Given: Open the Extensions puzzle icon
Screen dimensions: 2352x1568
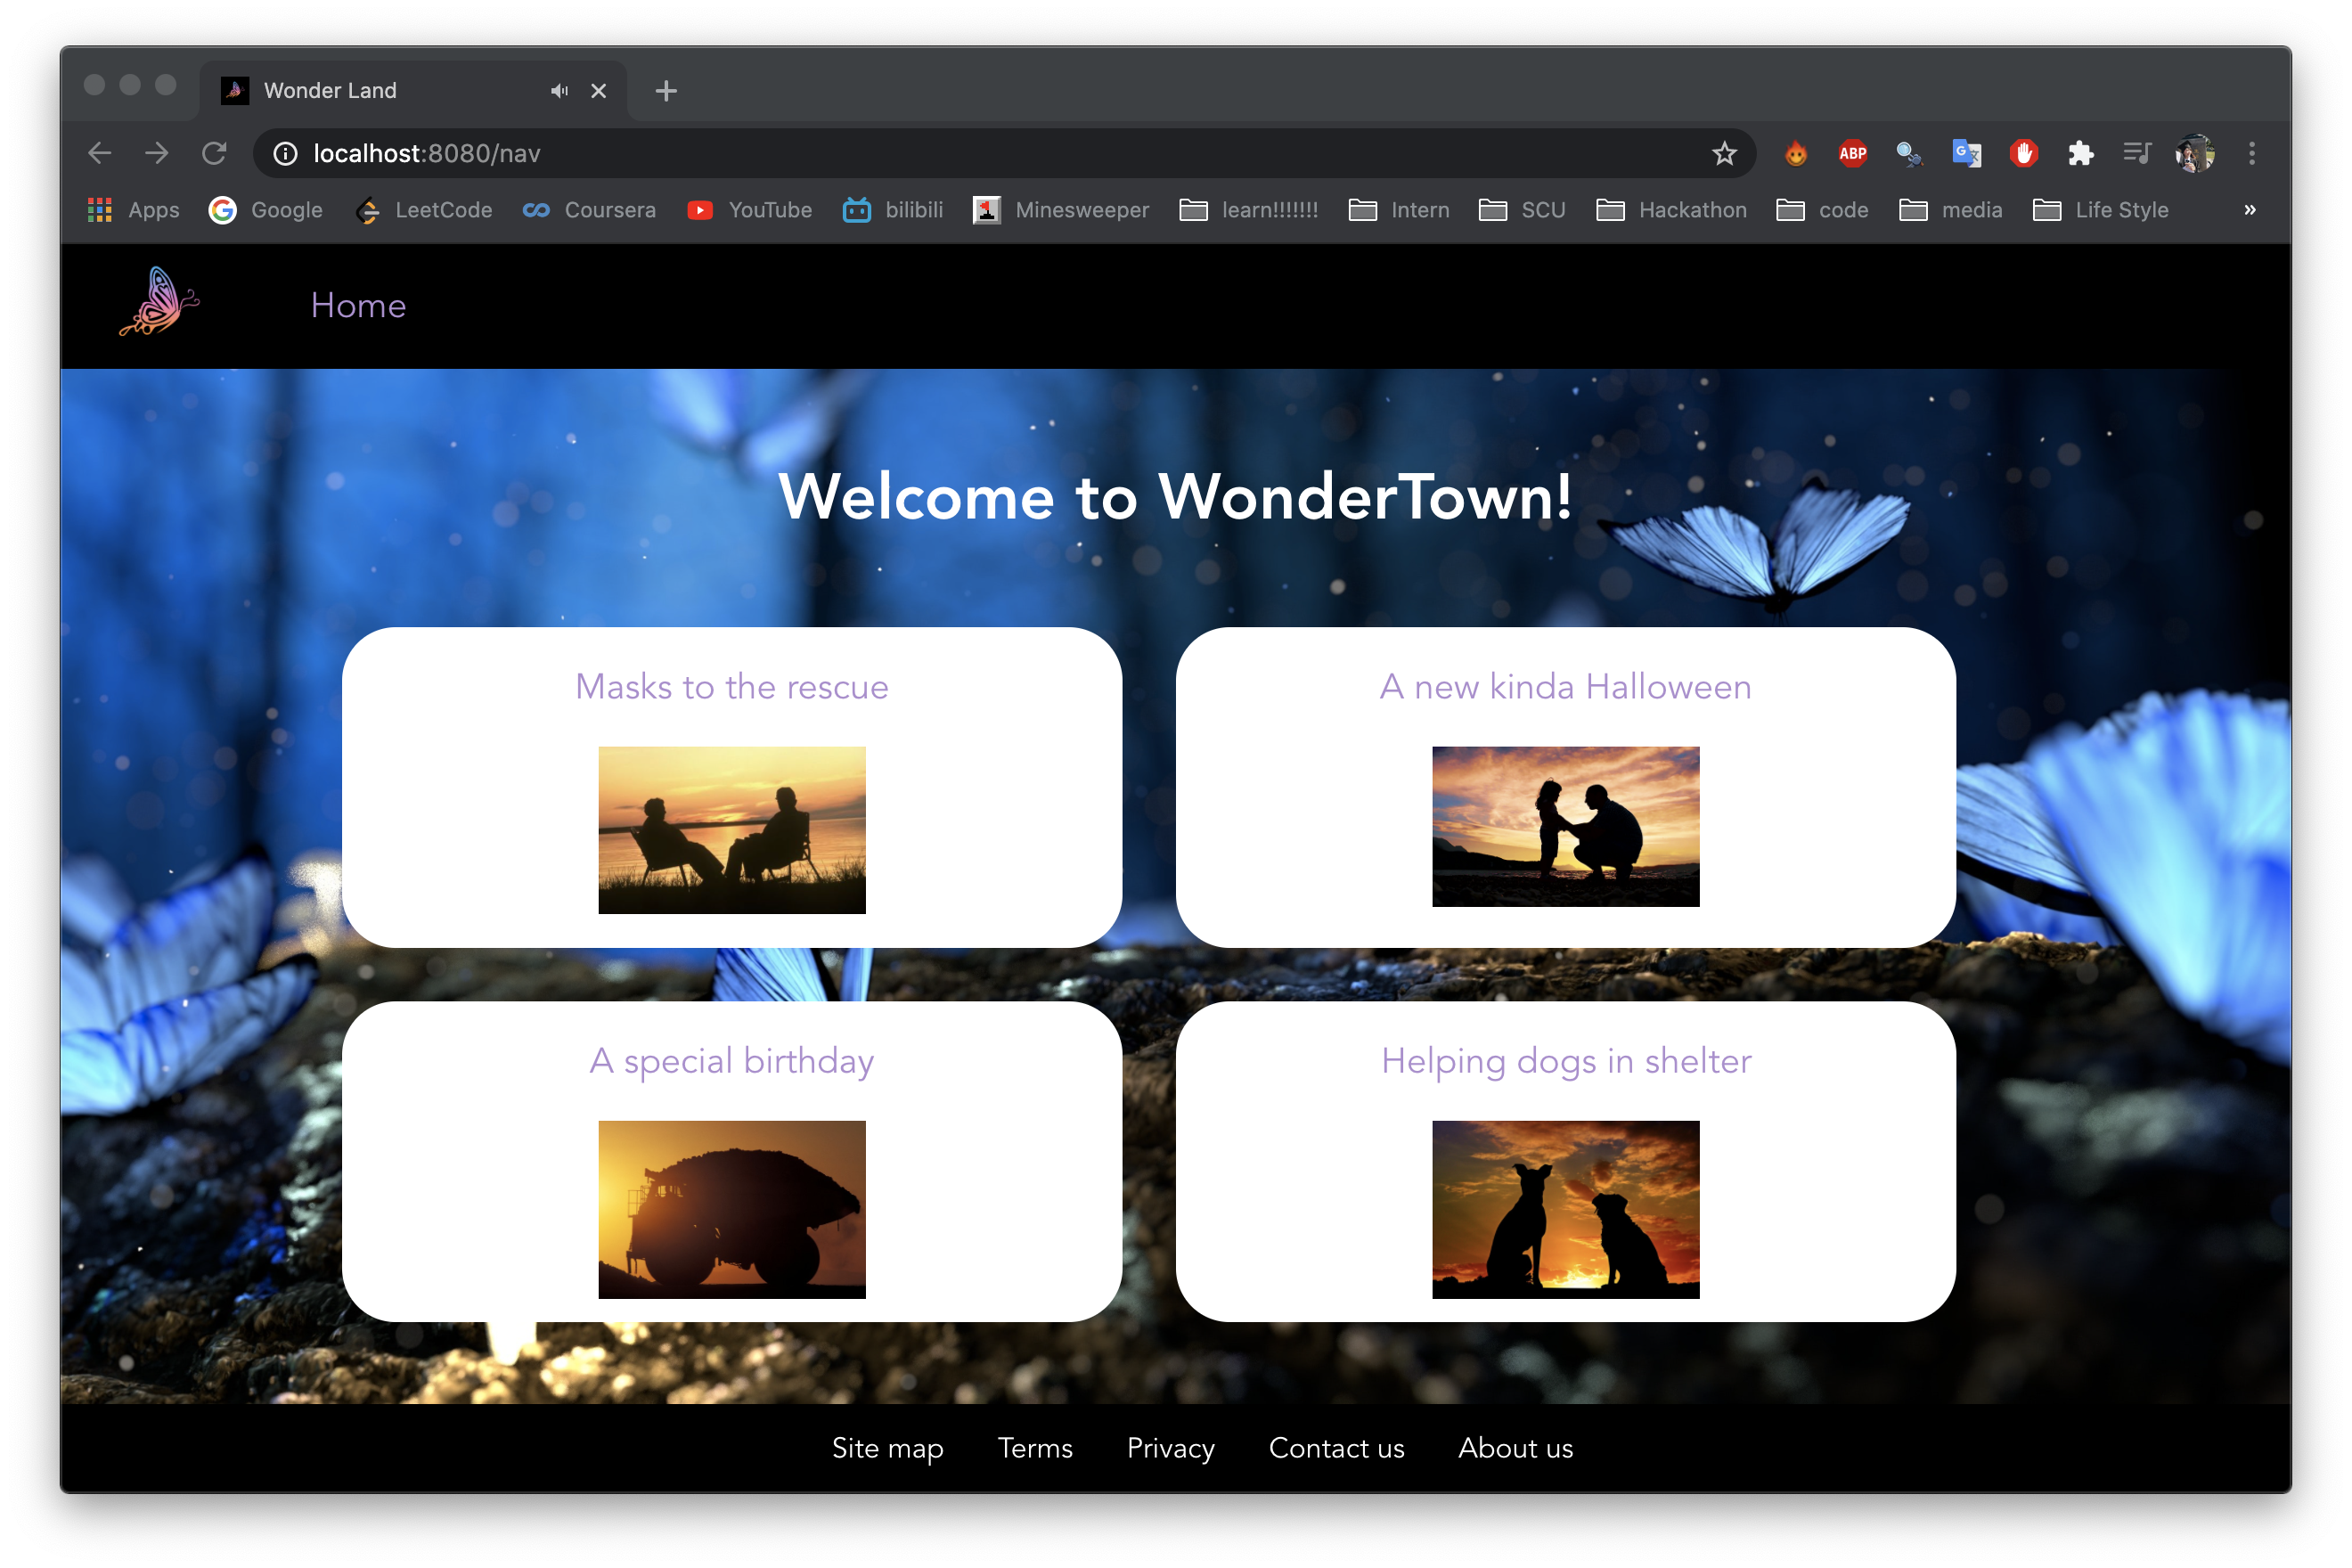Looking at the screenshot, I should [x=2081, y=153].
